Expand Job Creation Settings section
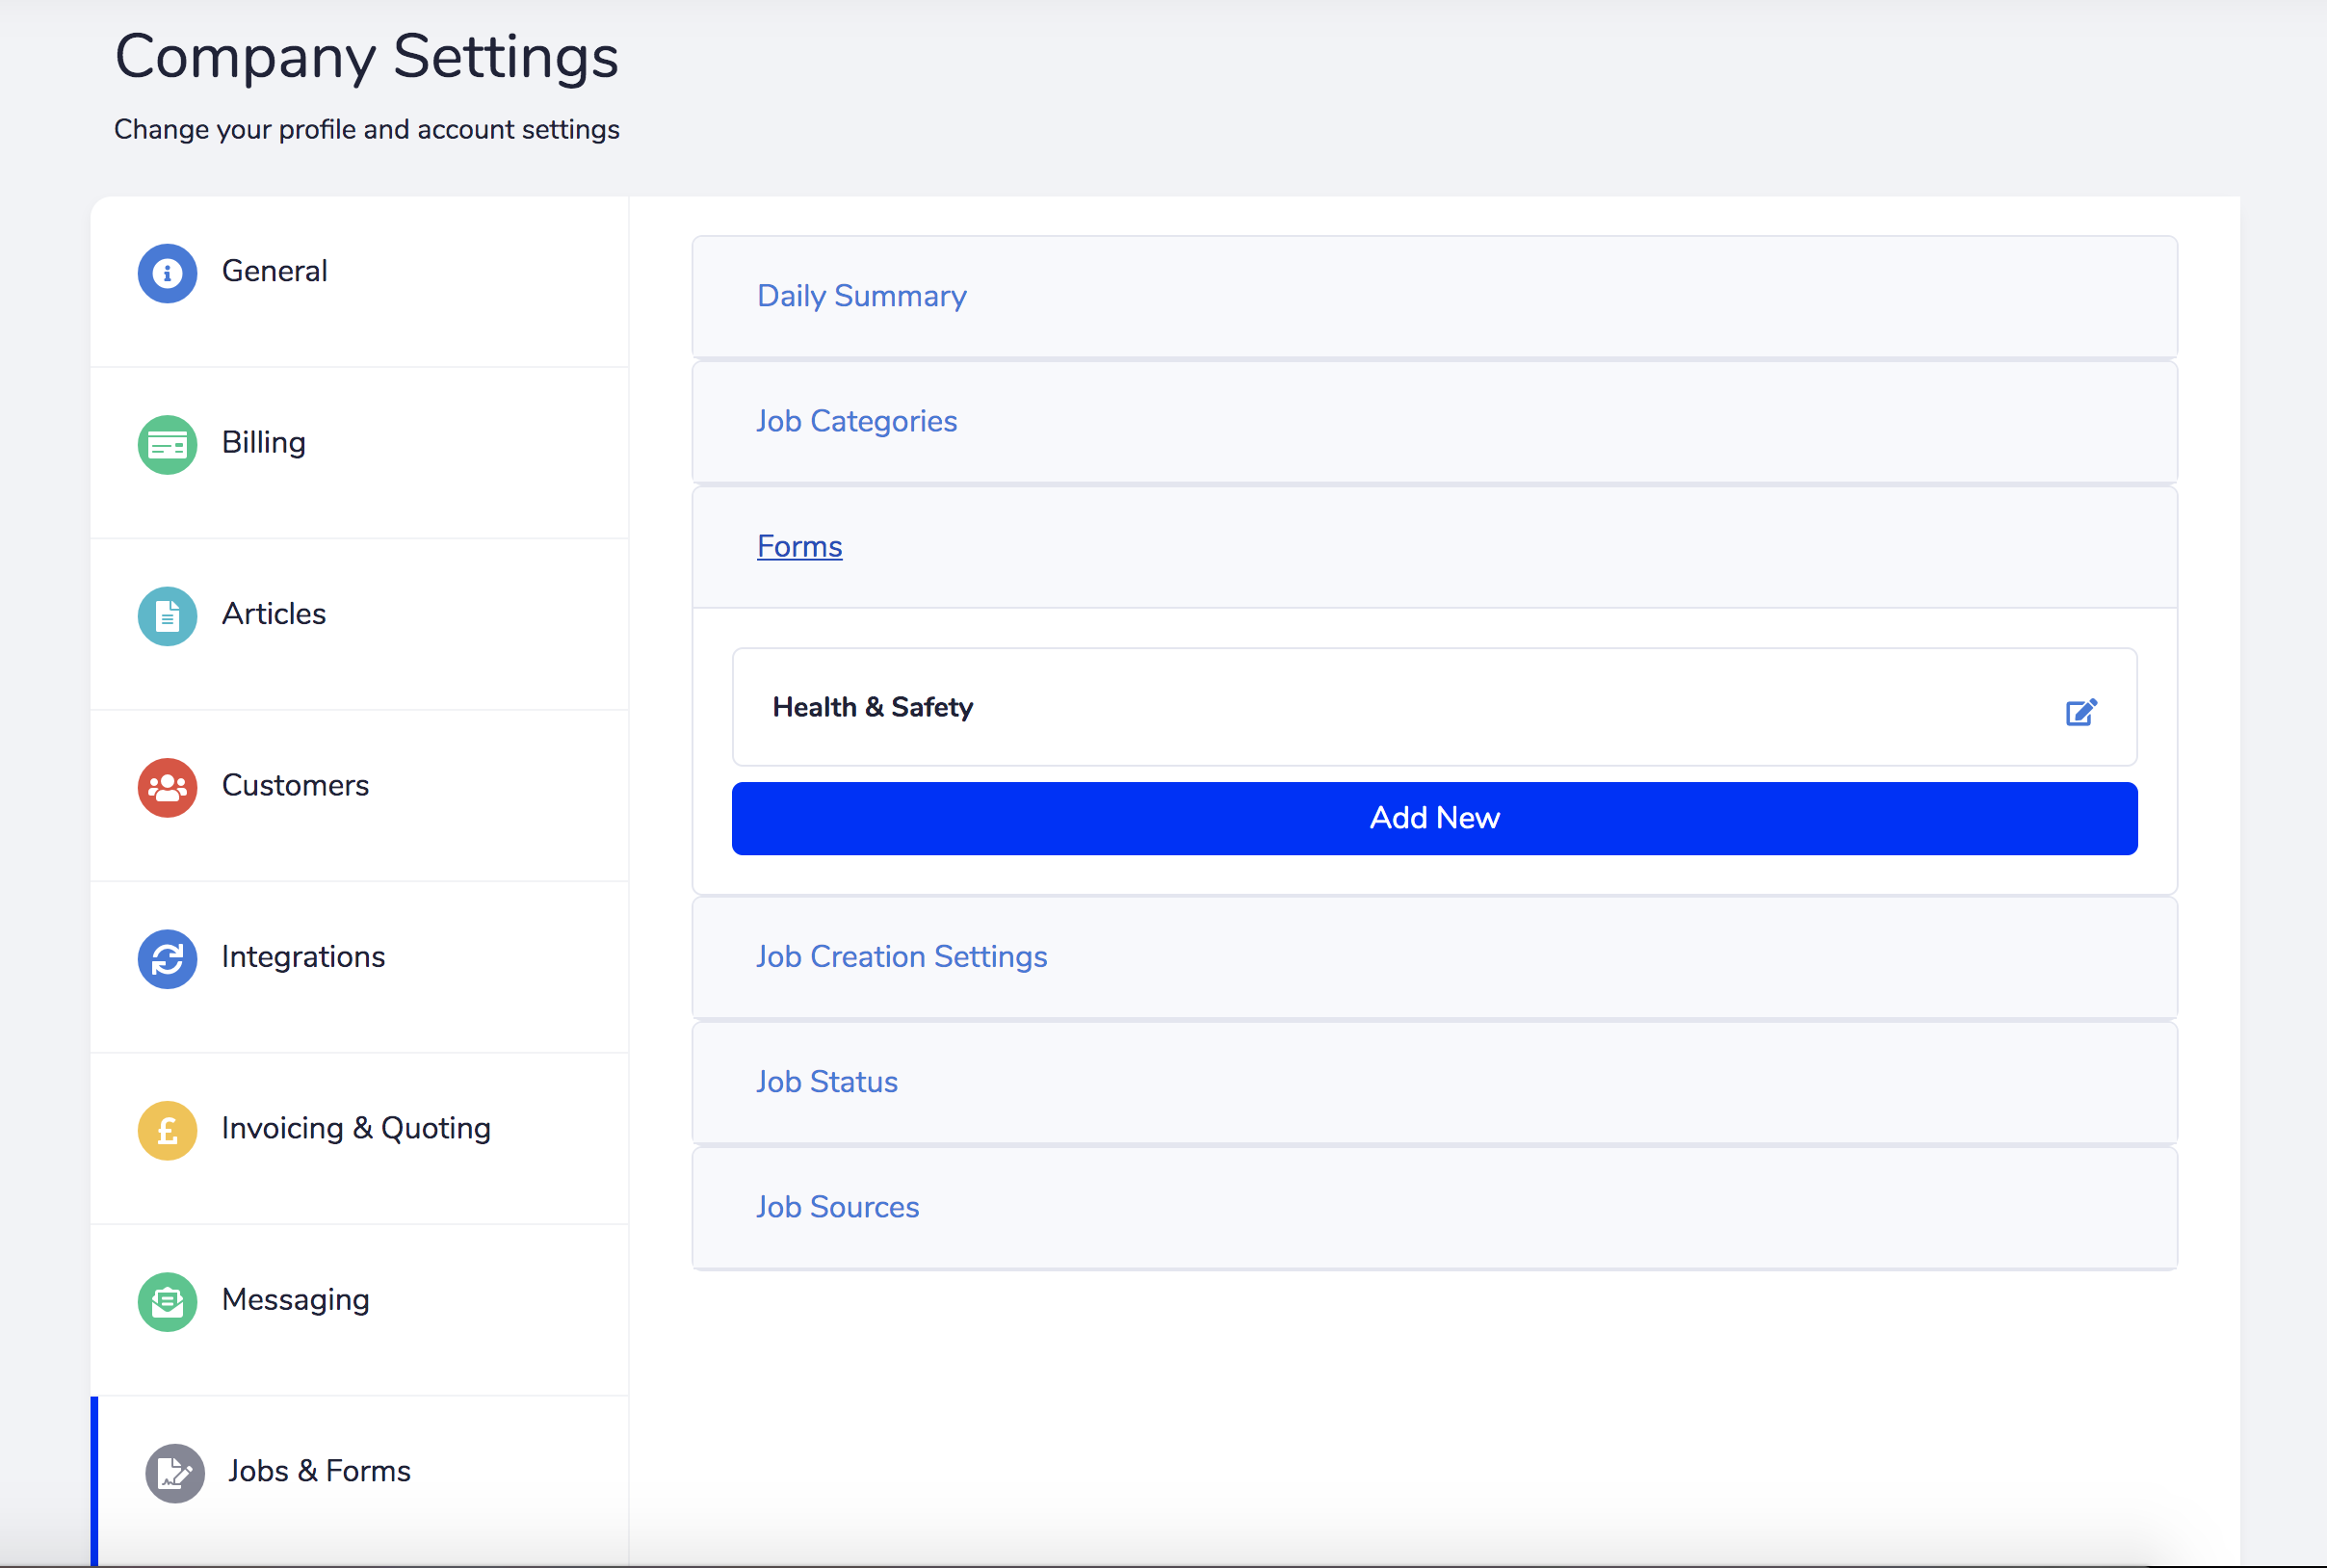This screenshot has width=2327, height=1568. (x=1434, y=957)
